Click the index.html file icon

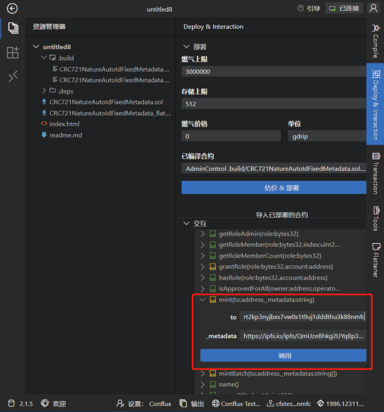tap(44, 124)
